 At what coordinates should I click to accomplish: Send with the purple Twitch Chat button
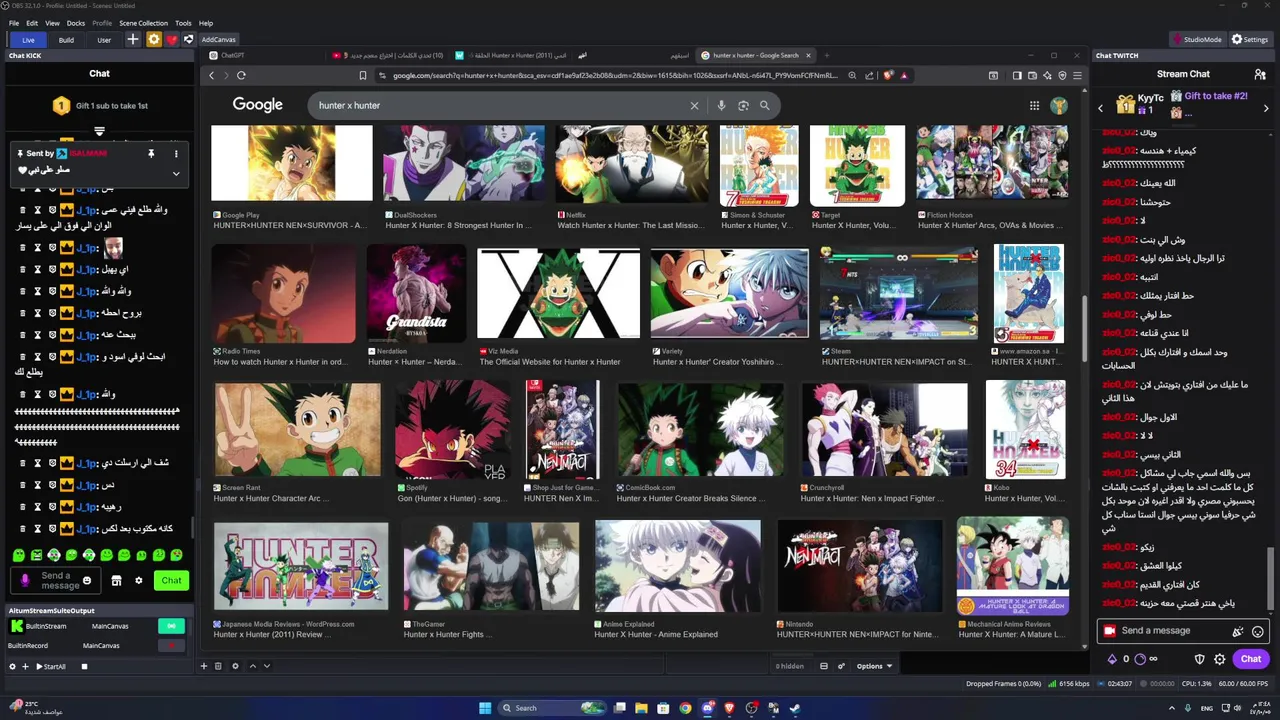coord(1251,659)
